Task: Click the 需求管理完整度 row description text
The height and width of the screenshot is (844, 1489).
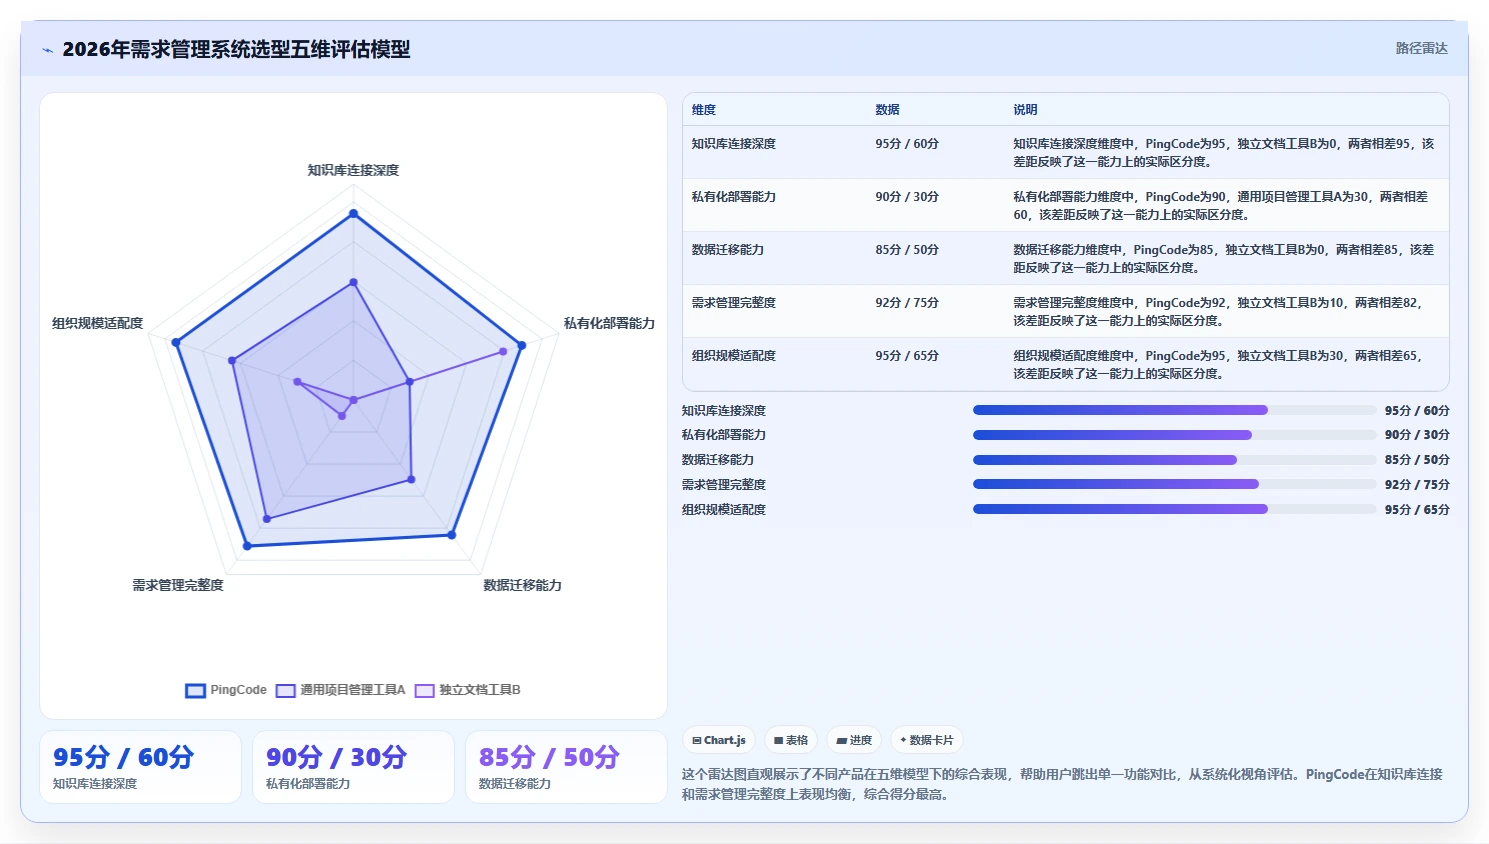Action: click(1219, 311)
